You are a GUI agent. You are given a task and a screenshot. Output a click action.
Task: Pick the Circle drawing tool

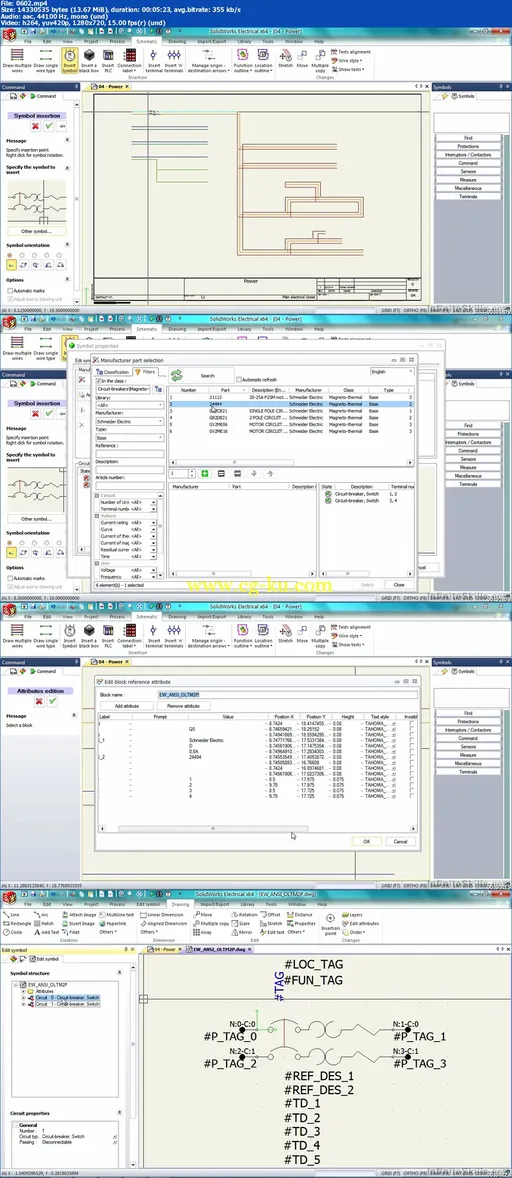click(x=14, y=932)
